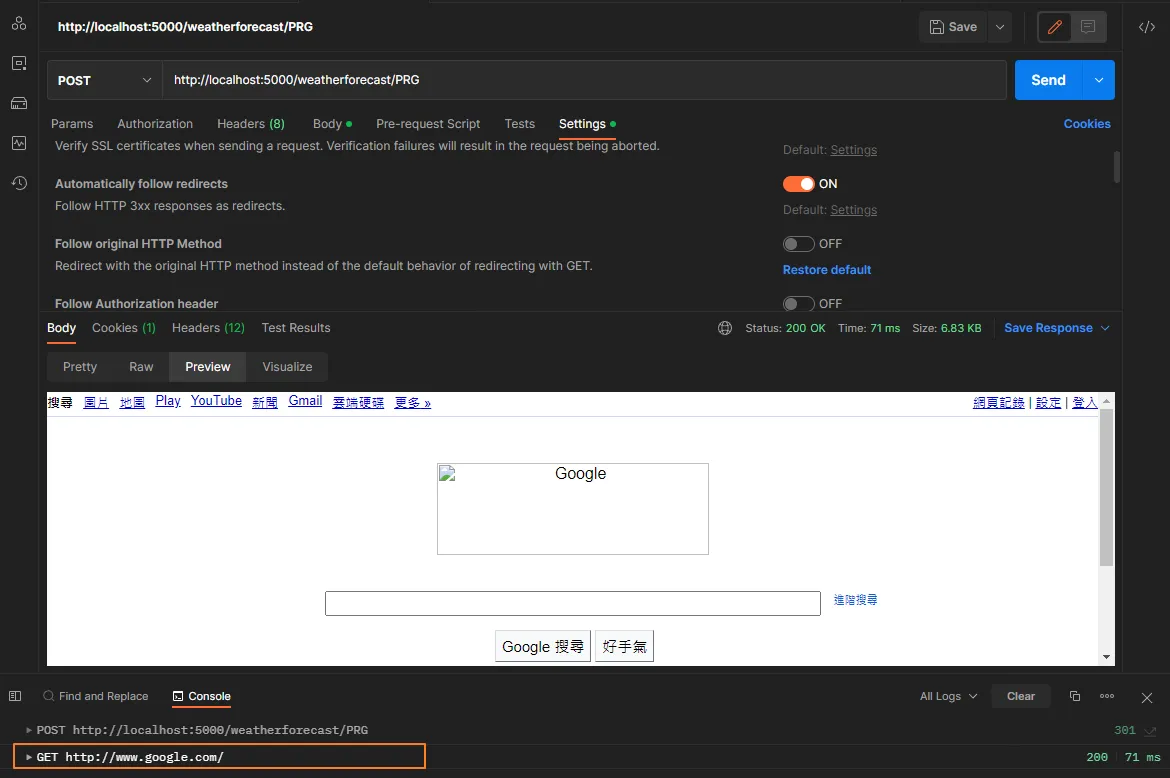Open the Pre-request Script tab
This screenshot has width=1170, height=778.
click(x=428, y=123)
